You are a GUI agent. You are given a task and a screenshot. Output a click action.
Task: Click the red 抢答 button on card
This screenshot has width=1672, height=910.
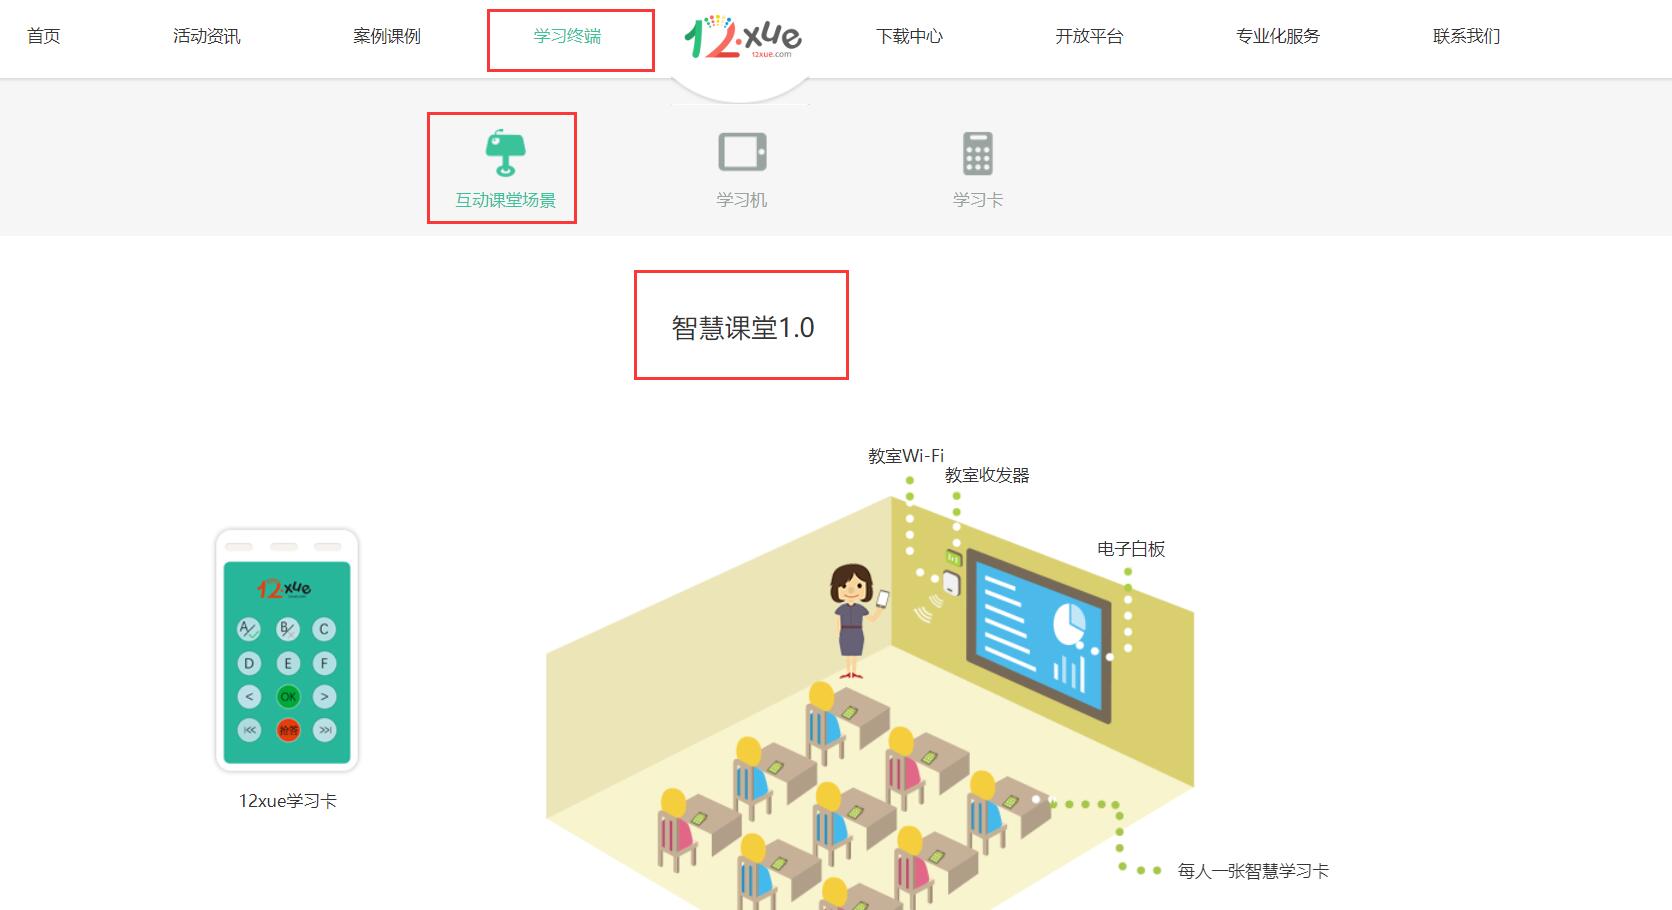(x=288, y=730)
